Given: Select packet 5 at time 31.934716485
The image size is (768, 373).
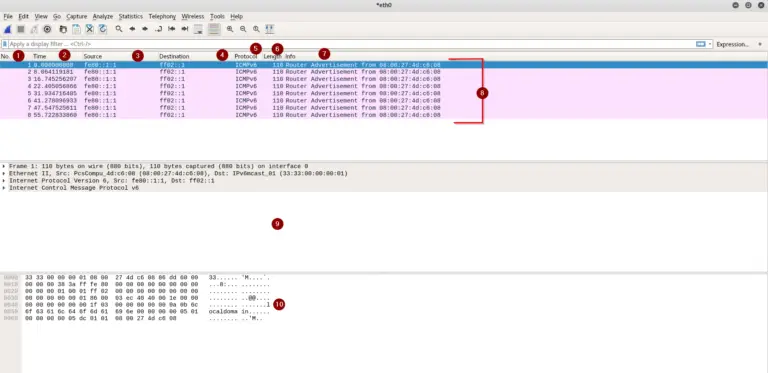Looking at the screenshot, I should tap(384, 93).
